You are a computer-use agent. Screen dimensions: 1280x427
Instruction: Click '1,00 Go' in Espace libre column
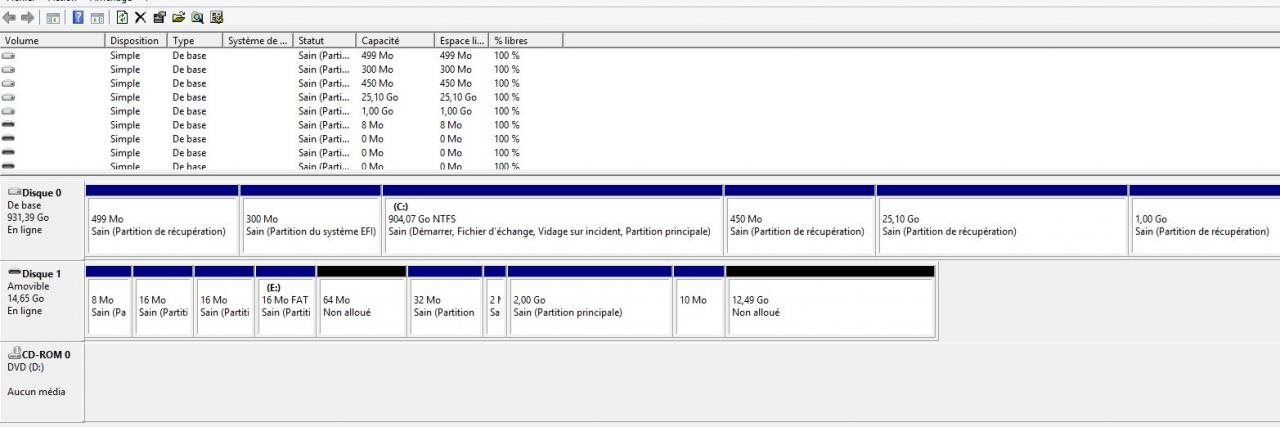455,112
